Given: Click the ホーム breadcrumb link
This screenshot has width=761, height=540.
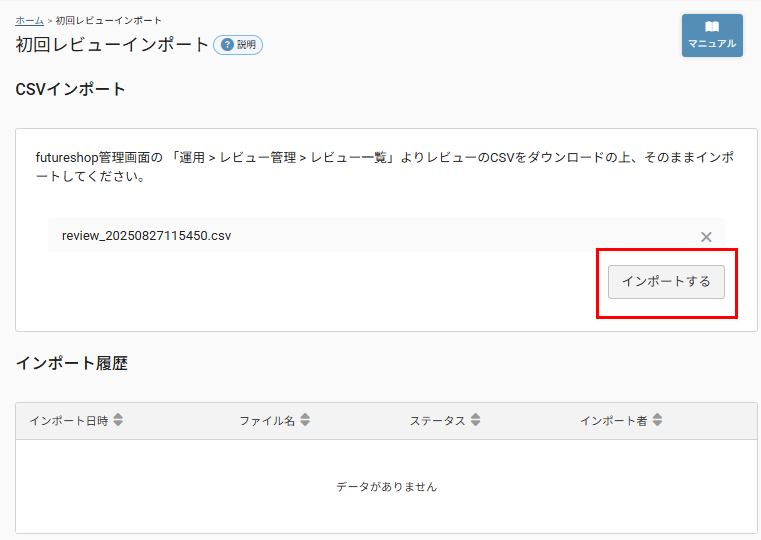Looking at the screenshot, I should [29, 20].
